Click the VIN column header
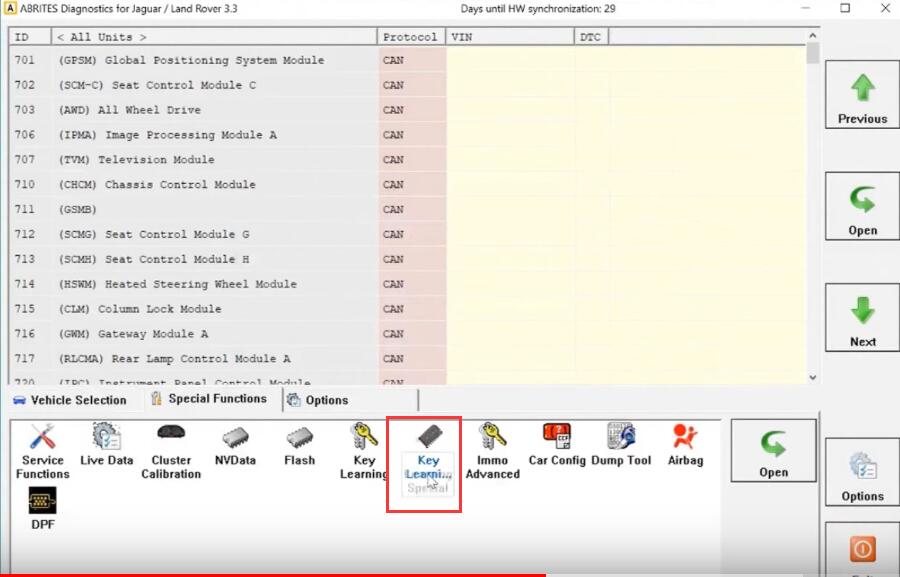 (510, 37)
